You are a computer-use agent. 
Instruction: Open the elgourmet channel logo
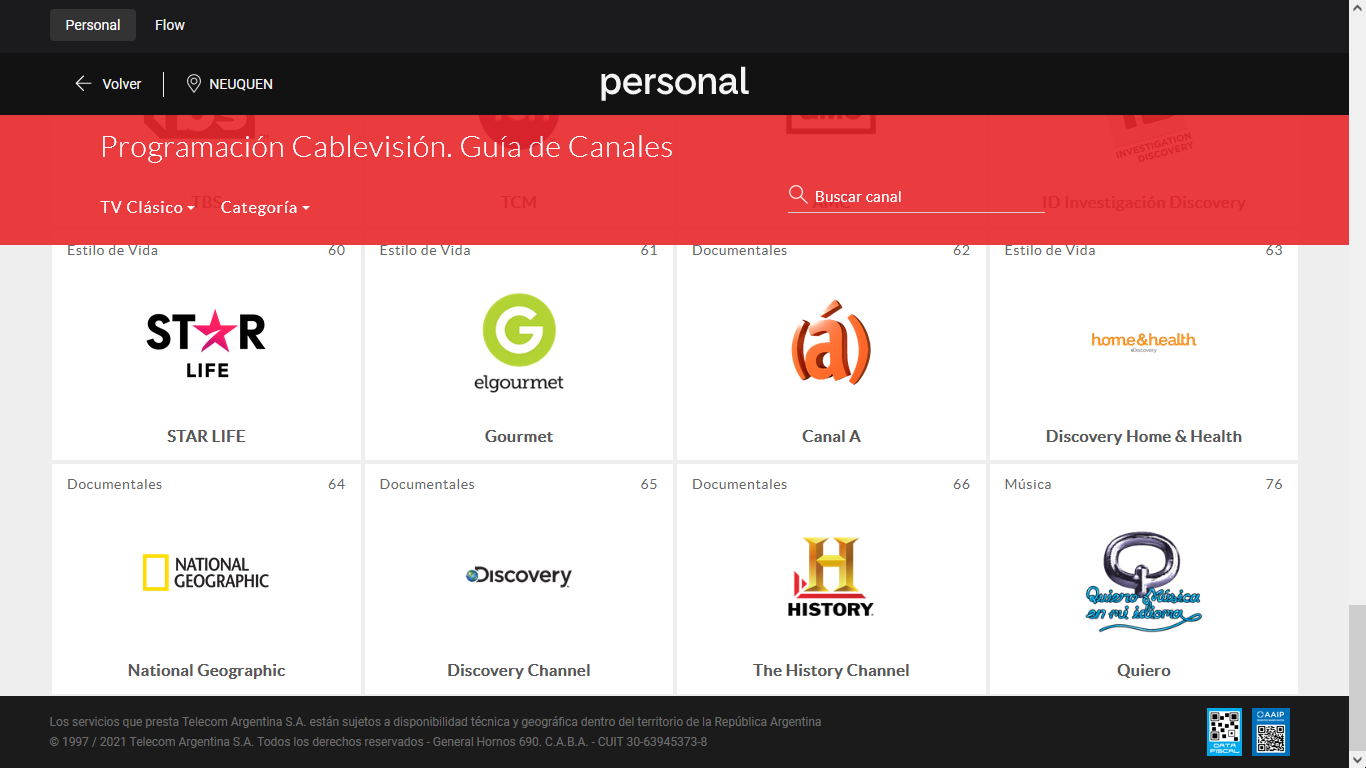point(519,342)
